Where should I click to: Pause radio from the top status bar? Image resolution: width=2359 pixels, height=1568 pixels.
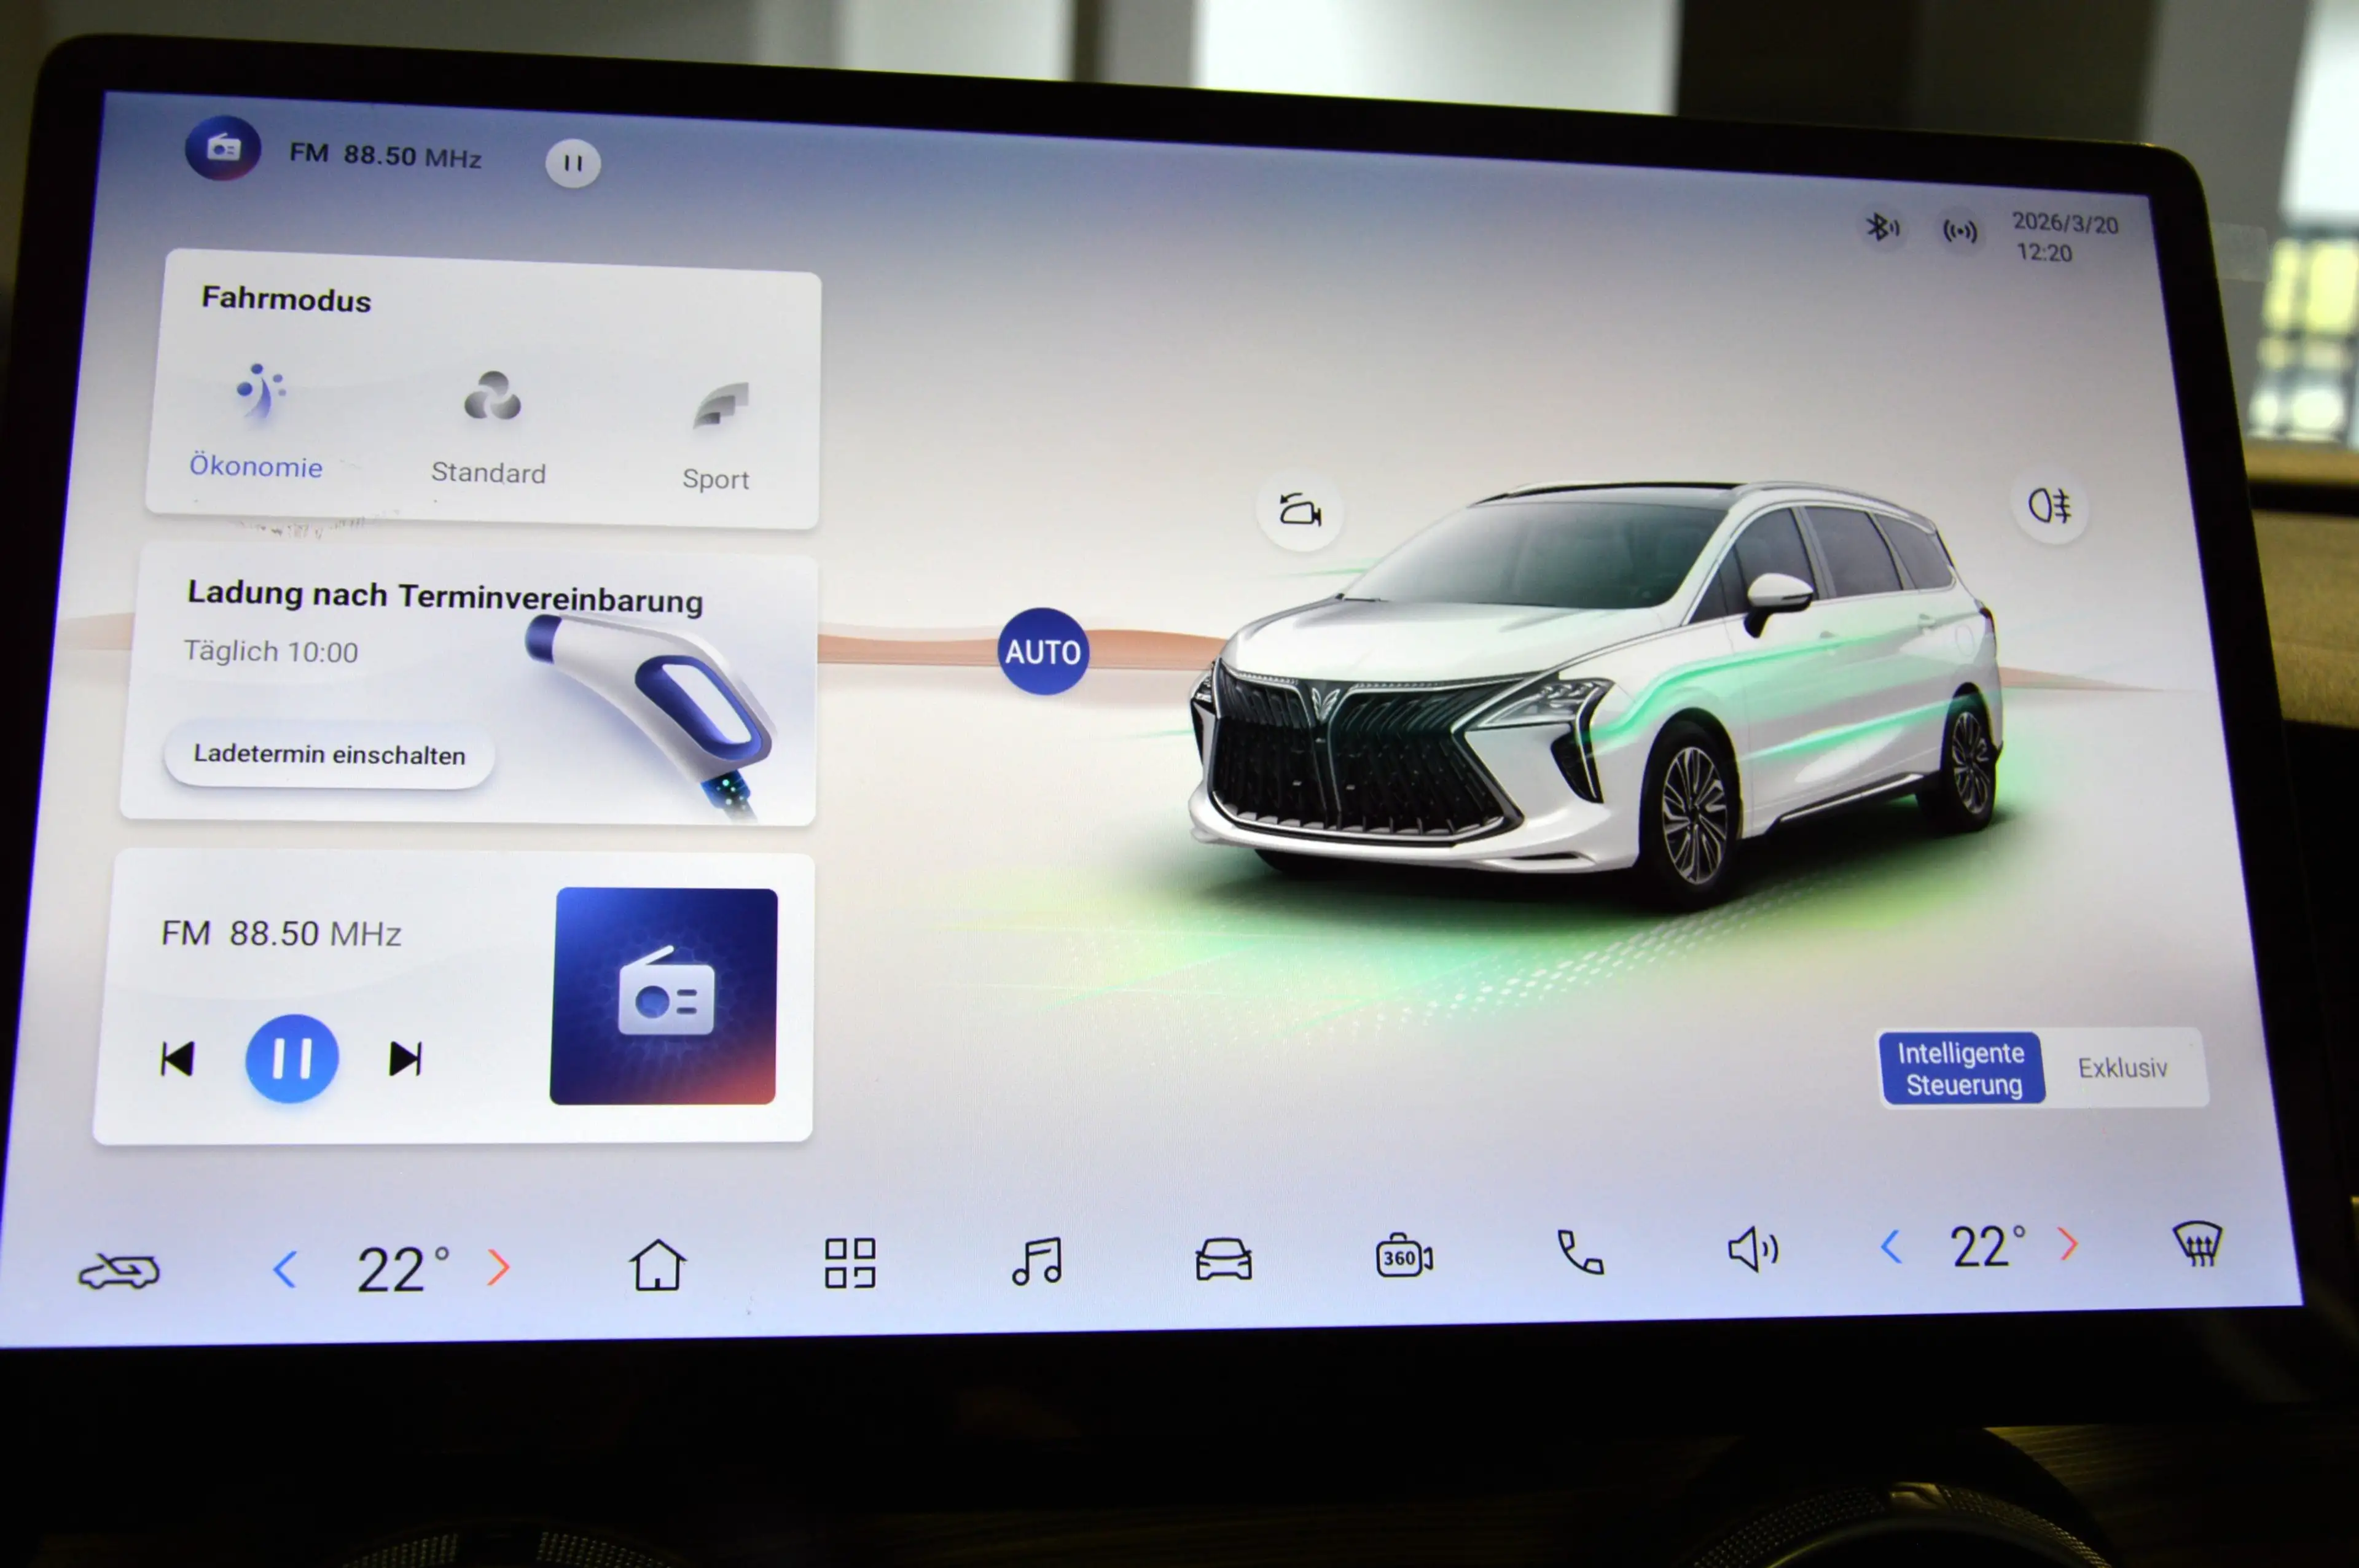point(573,163)
